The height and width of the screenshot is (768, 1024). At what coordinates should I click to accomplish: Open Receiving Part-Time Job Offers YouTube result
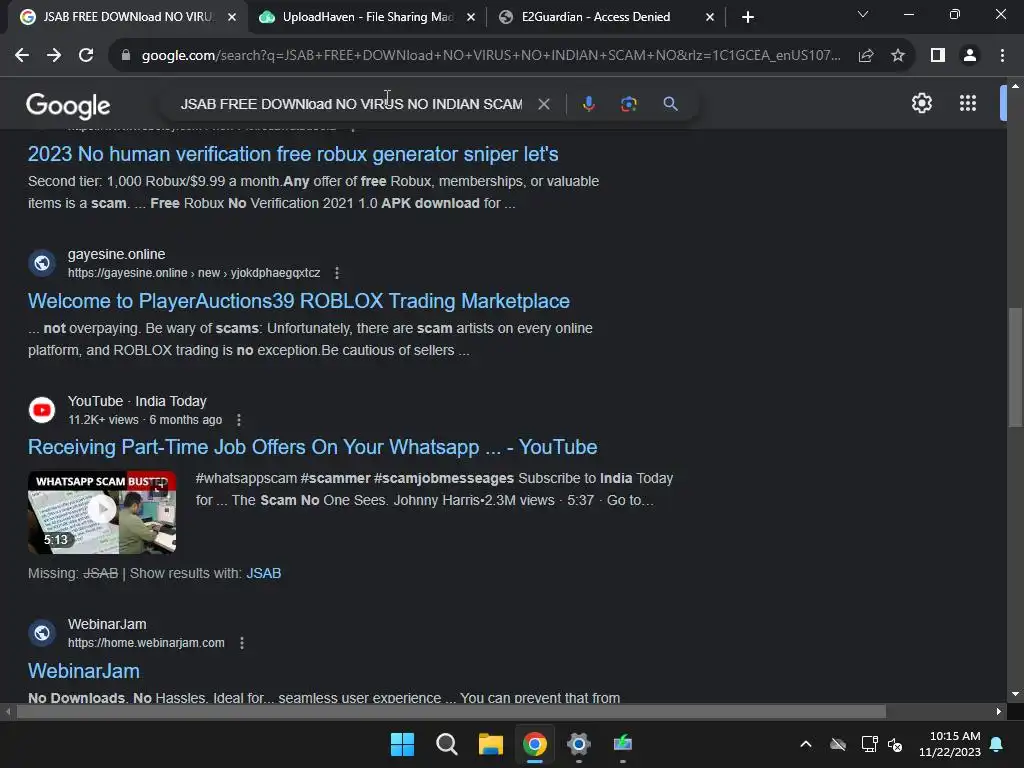click(313, 447)
